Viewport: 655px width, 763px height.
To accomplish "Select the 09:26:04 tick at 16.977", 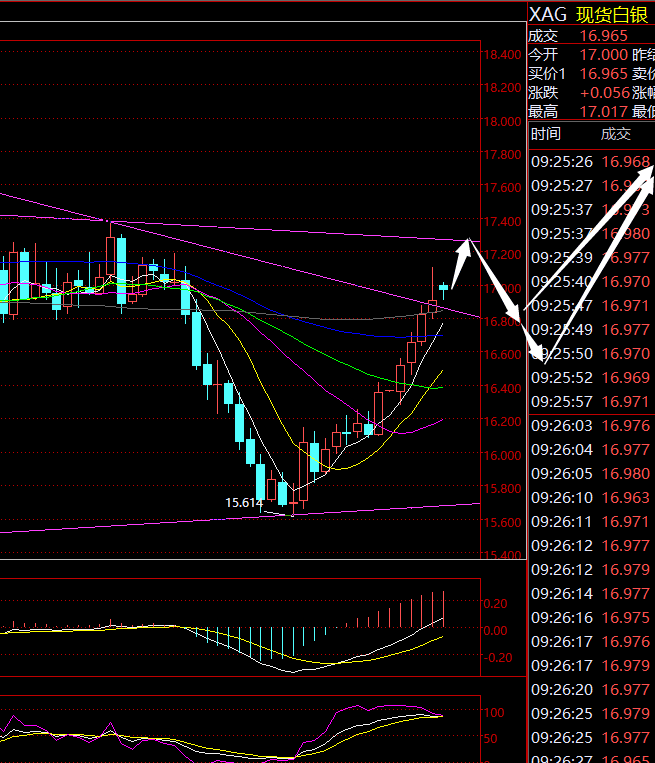I will [591, 450].
